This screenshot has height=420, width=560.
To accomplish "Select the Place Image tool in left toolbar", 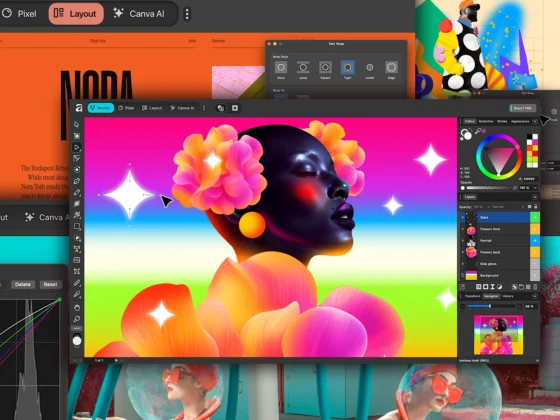I will pyautogui.click(x=77, y=260).
